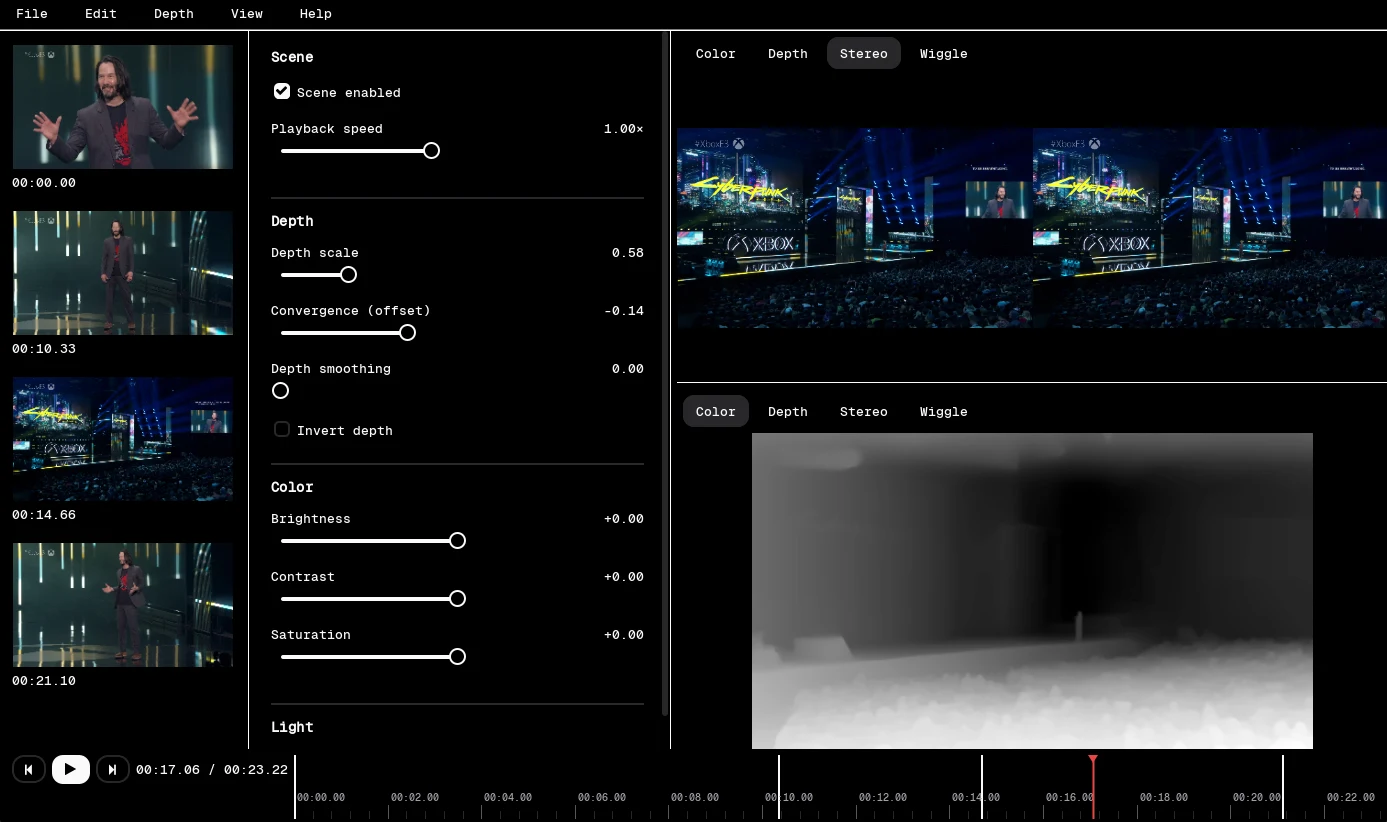Select the scene thumbnail at 00:14.66

(123, 439)
